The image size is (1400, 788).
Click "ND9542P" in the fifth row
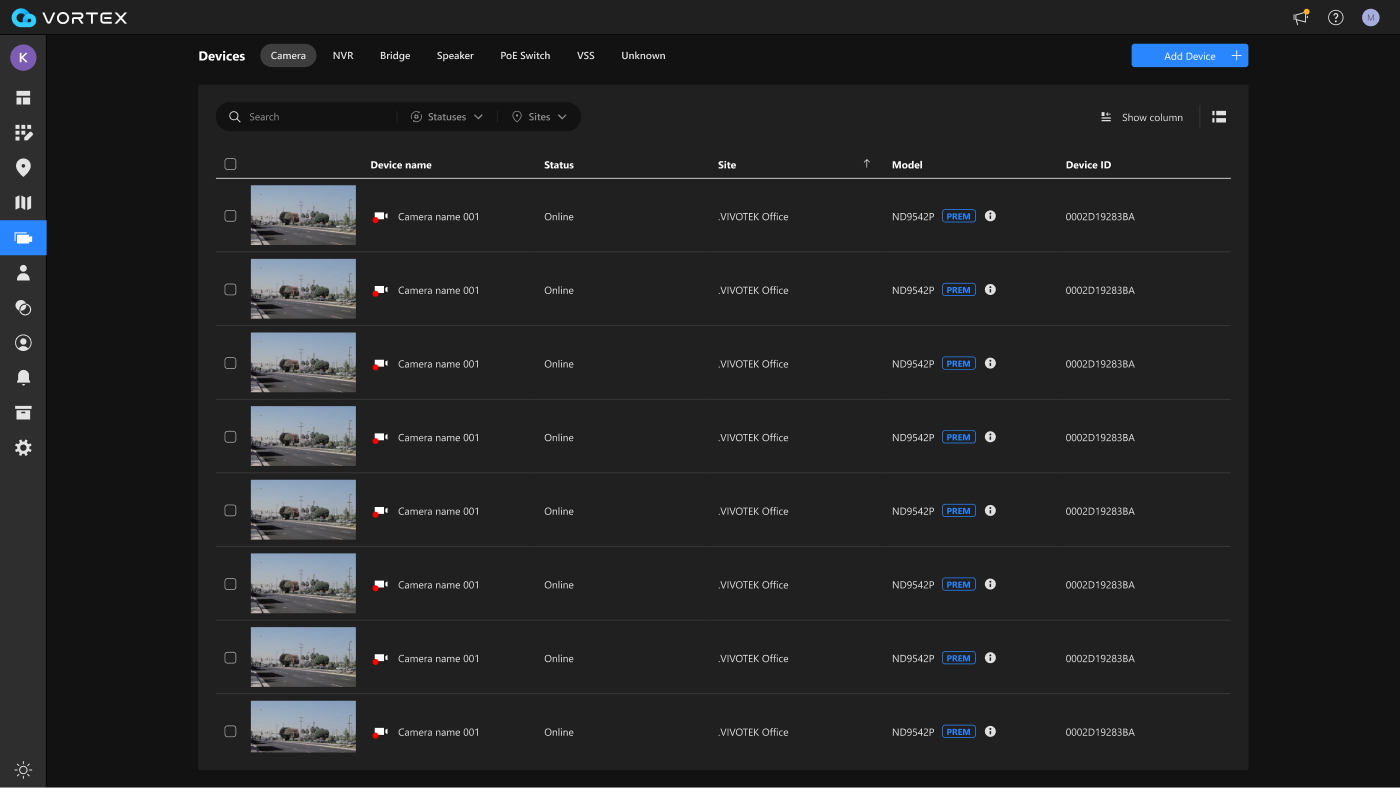click(913, 511)
